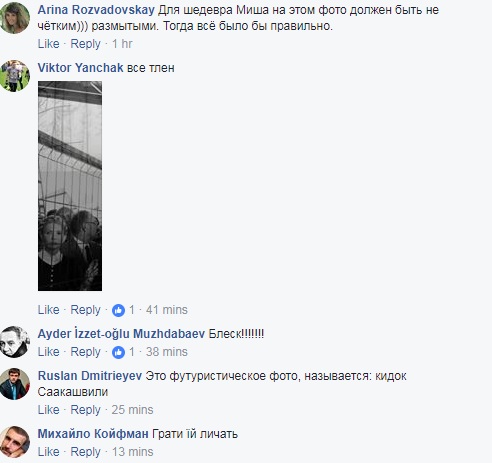View like reactions on Ayder Muzhdabaev's comment

point(123,352)
